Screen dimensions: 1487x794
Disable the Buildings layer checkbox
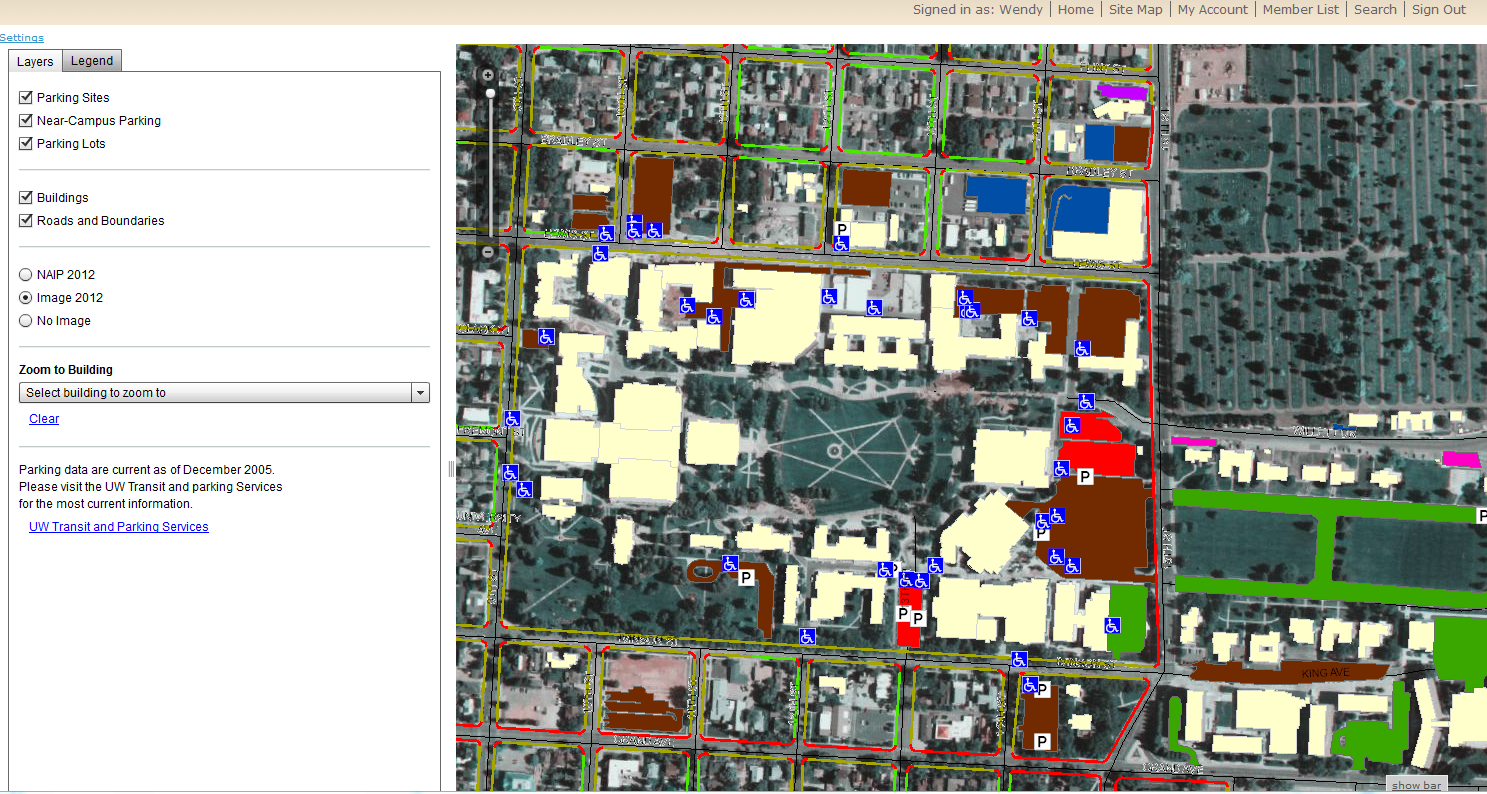[x=25, y=197]
